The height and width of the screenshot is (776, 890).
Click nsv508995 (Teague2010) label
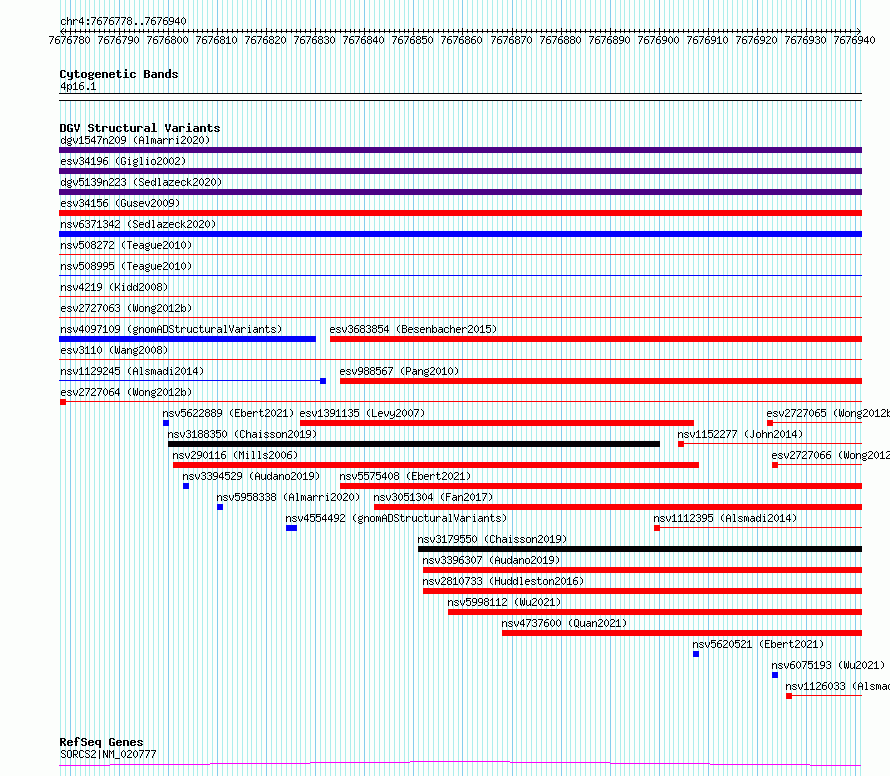[x=126, y=266]
